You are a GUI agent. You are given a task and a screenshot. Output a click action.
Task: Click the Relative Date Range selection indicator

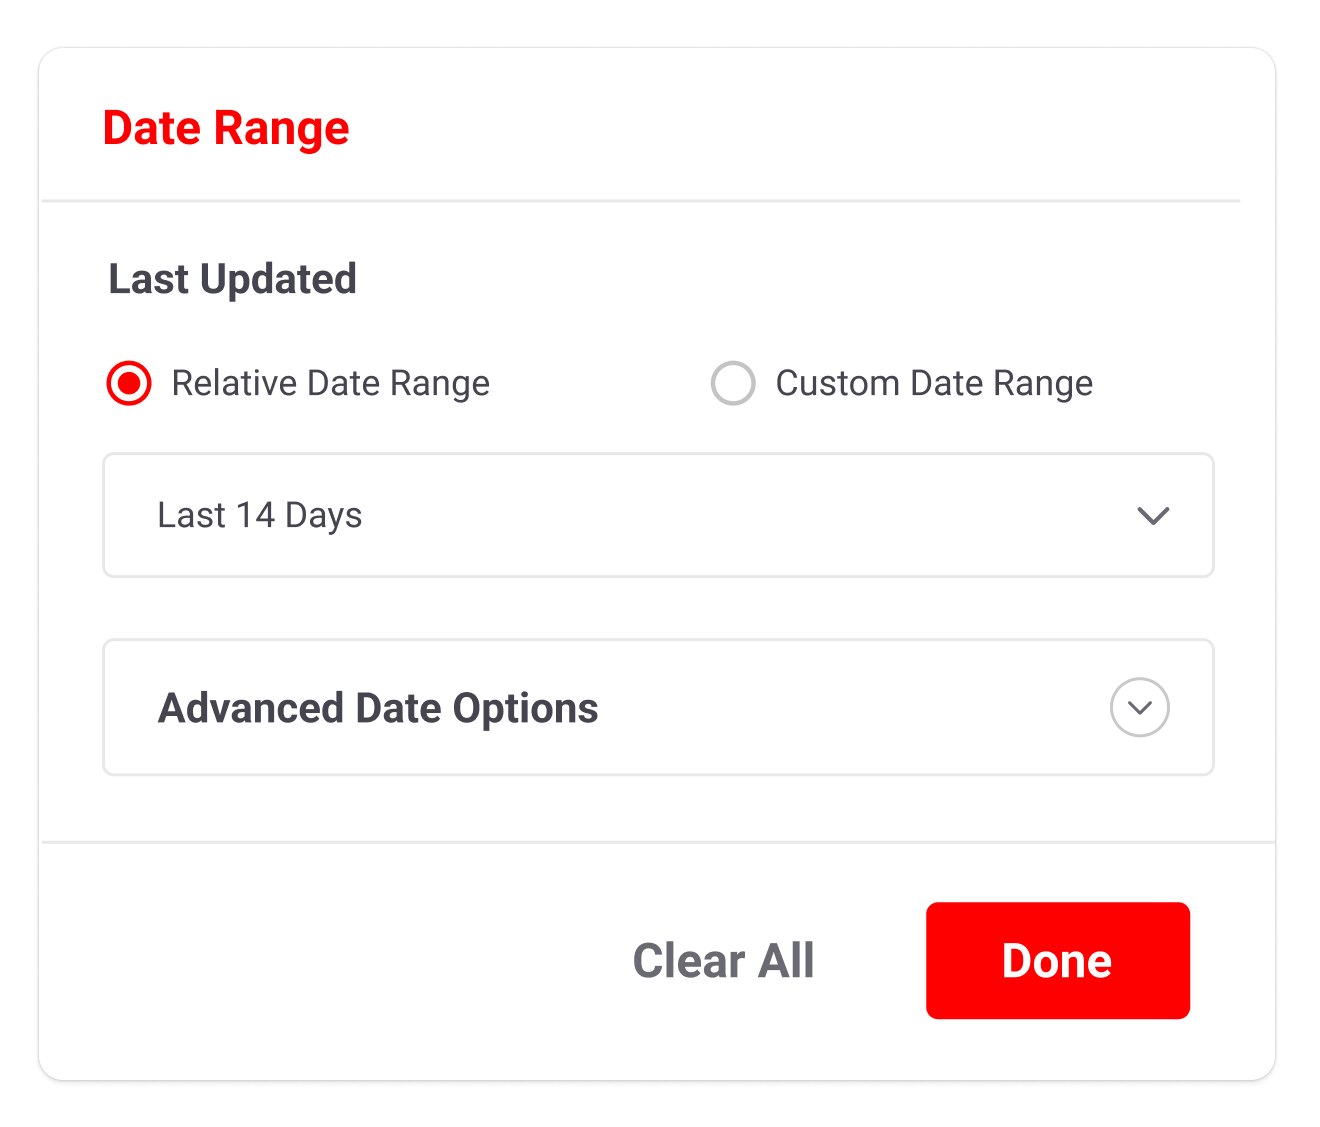pos(127,383)
